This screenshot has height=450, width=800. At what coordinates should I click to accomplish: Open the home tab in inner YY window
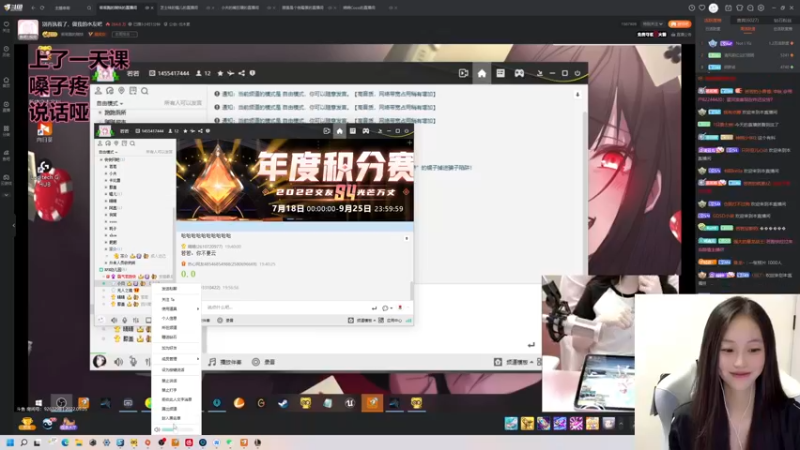pyautogui.click(x=339, y=131)
